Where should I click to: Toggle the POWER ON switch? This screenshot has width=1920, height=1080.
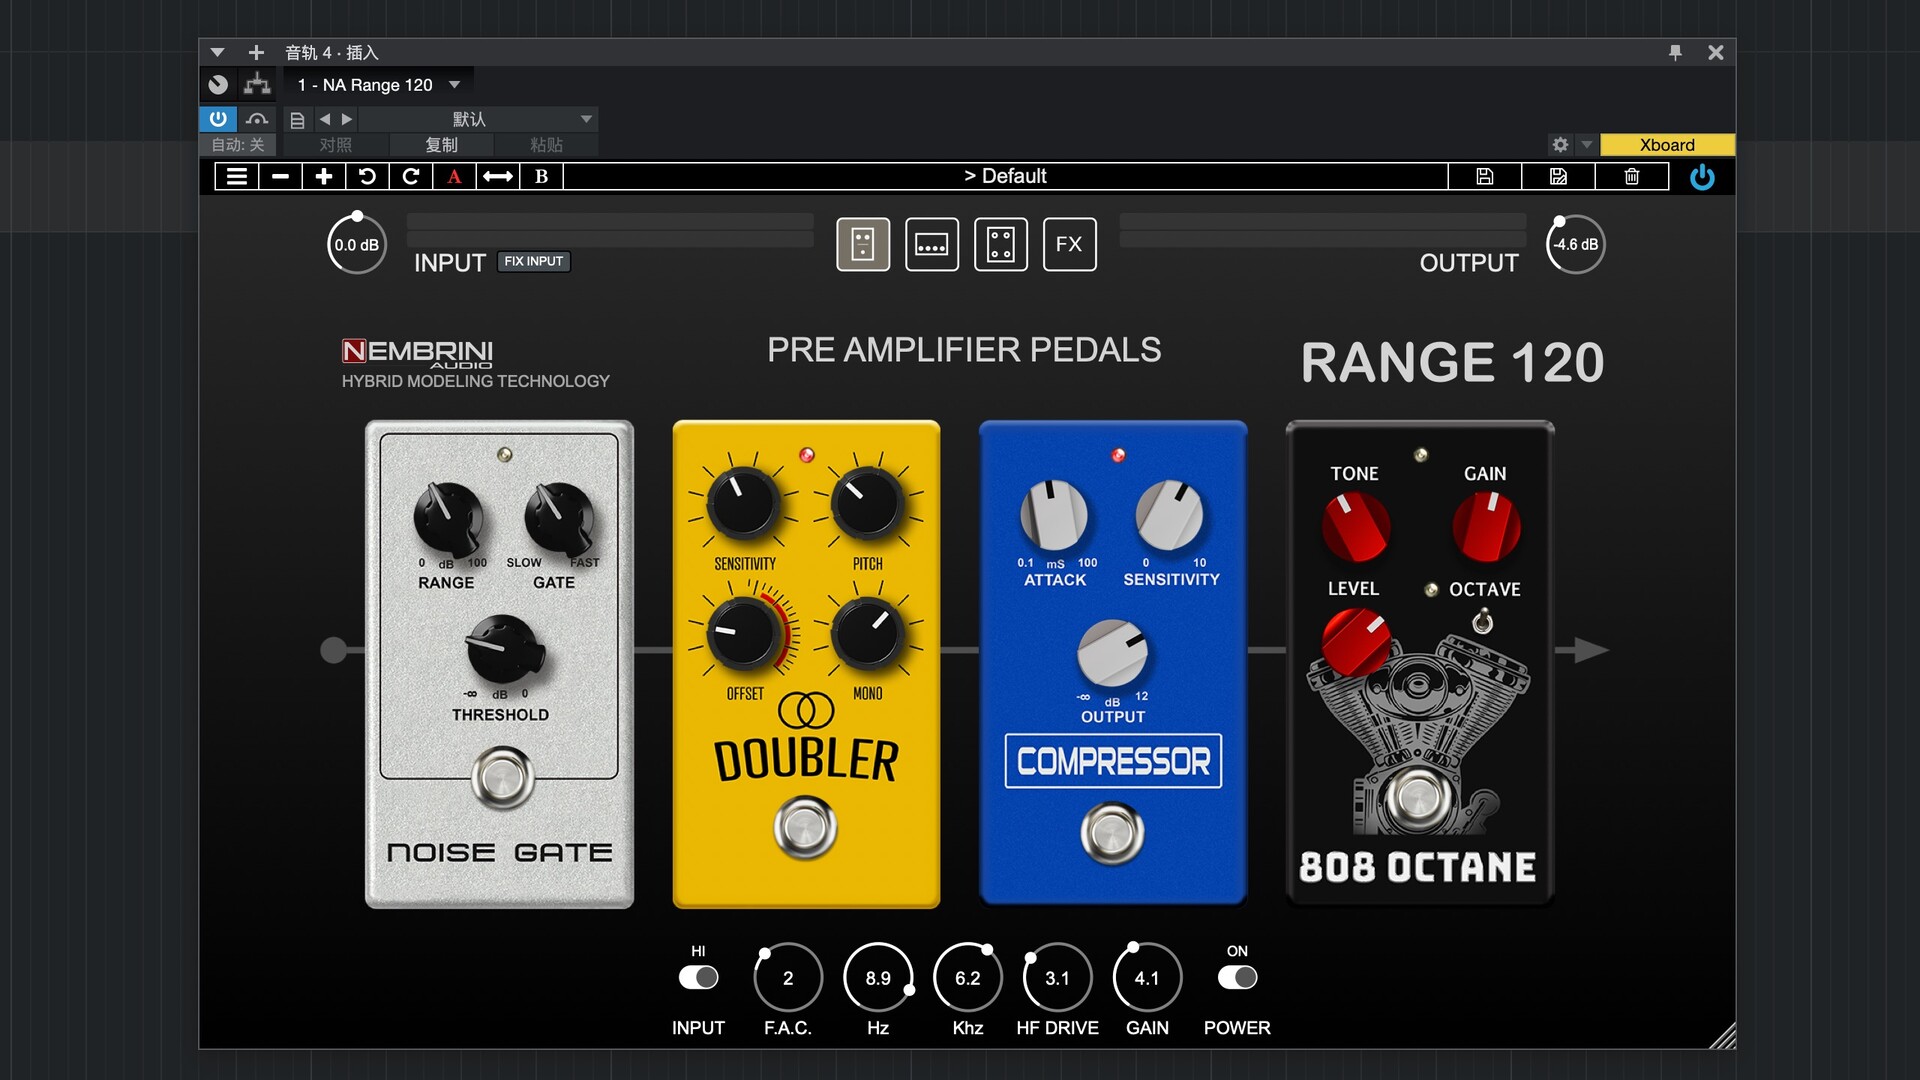(x=1237, y=978)
